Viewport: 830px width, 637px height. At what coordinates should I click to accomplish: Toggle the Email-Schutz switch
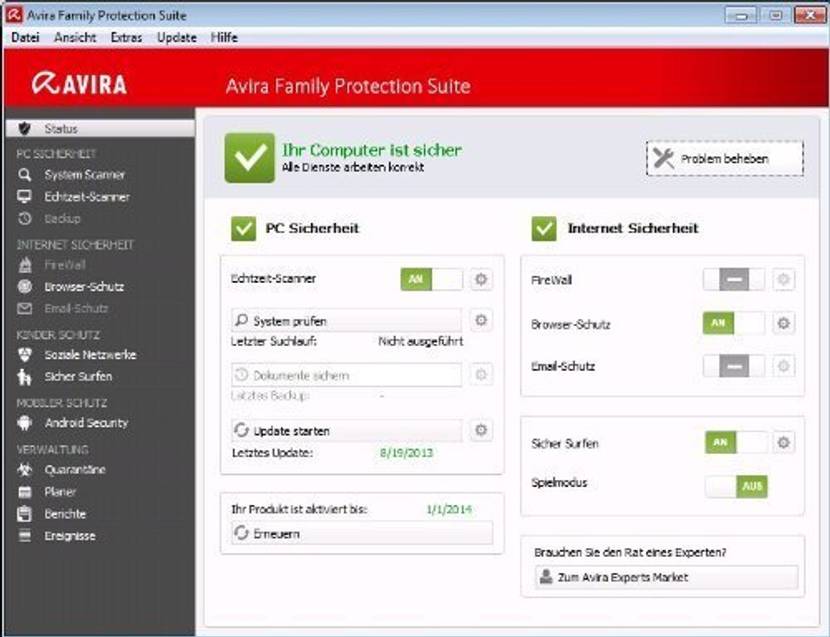(734, 366)
